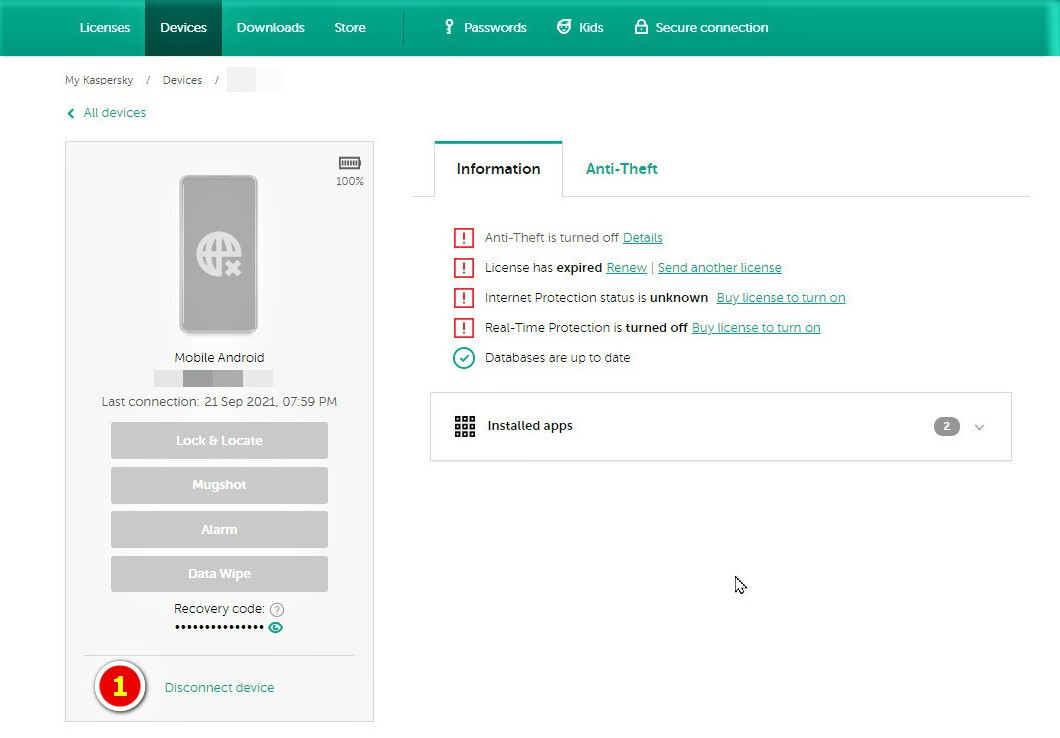This screenshot has width=1060, height=738.
Task: Click the Installed apps heading
Action: point(530,426)
